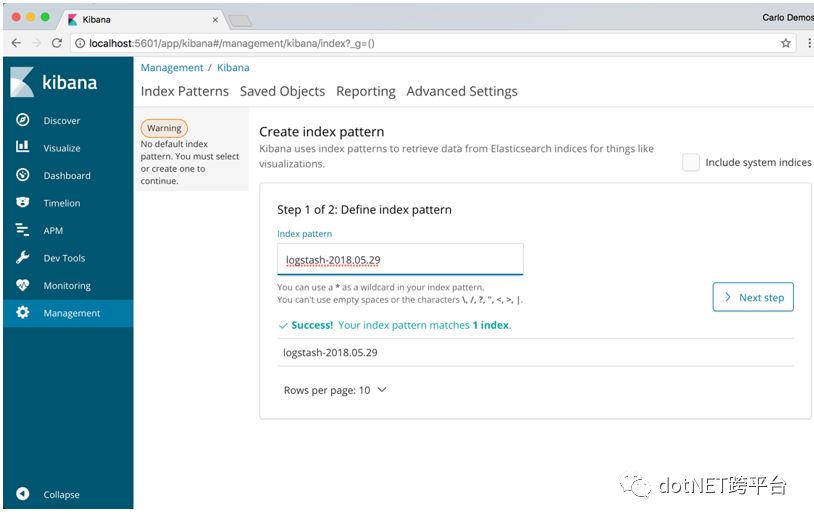This screenshot has height=521, width=814.
Task: Open Timelion via mask icon
Action: pos(22,202)
